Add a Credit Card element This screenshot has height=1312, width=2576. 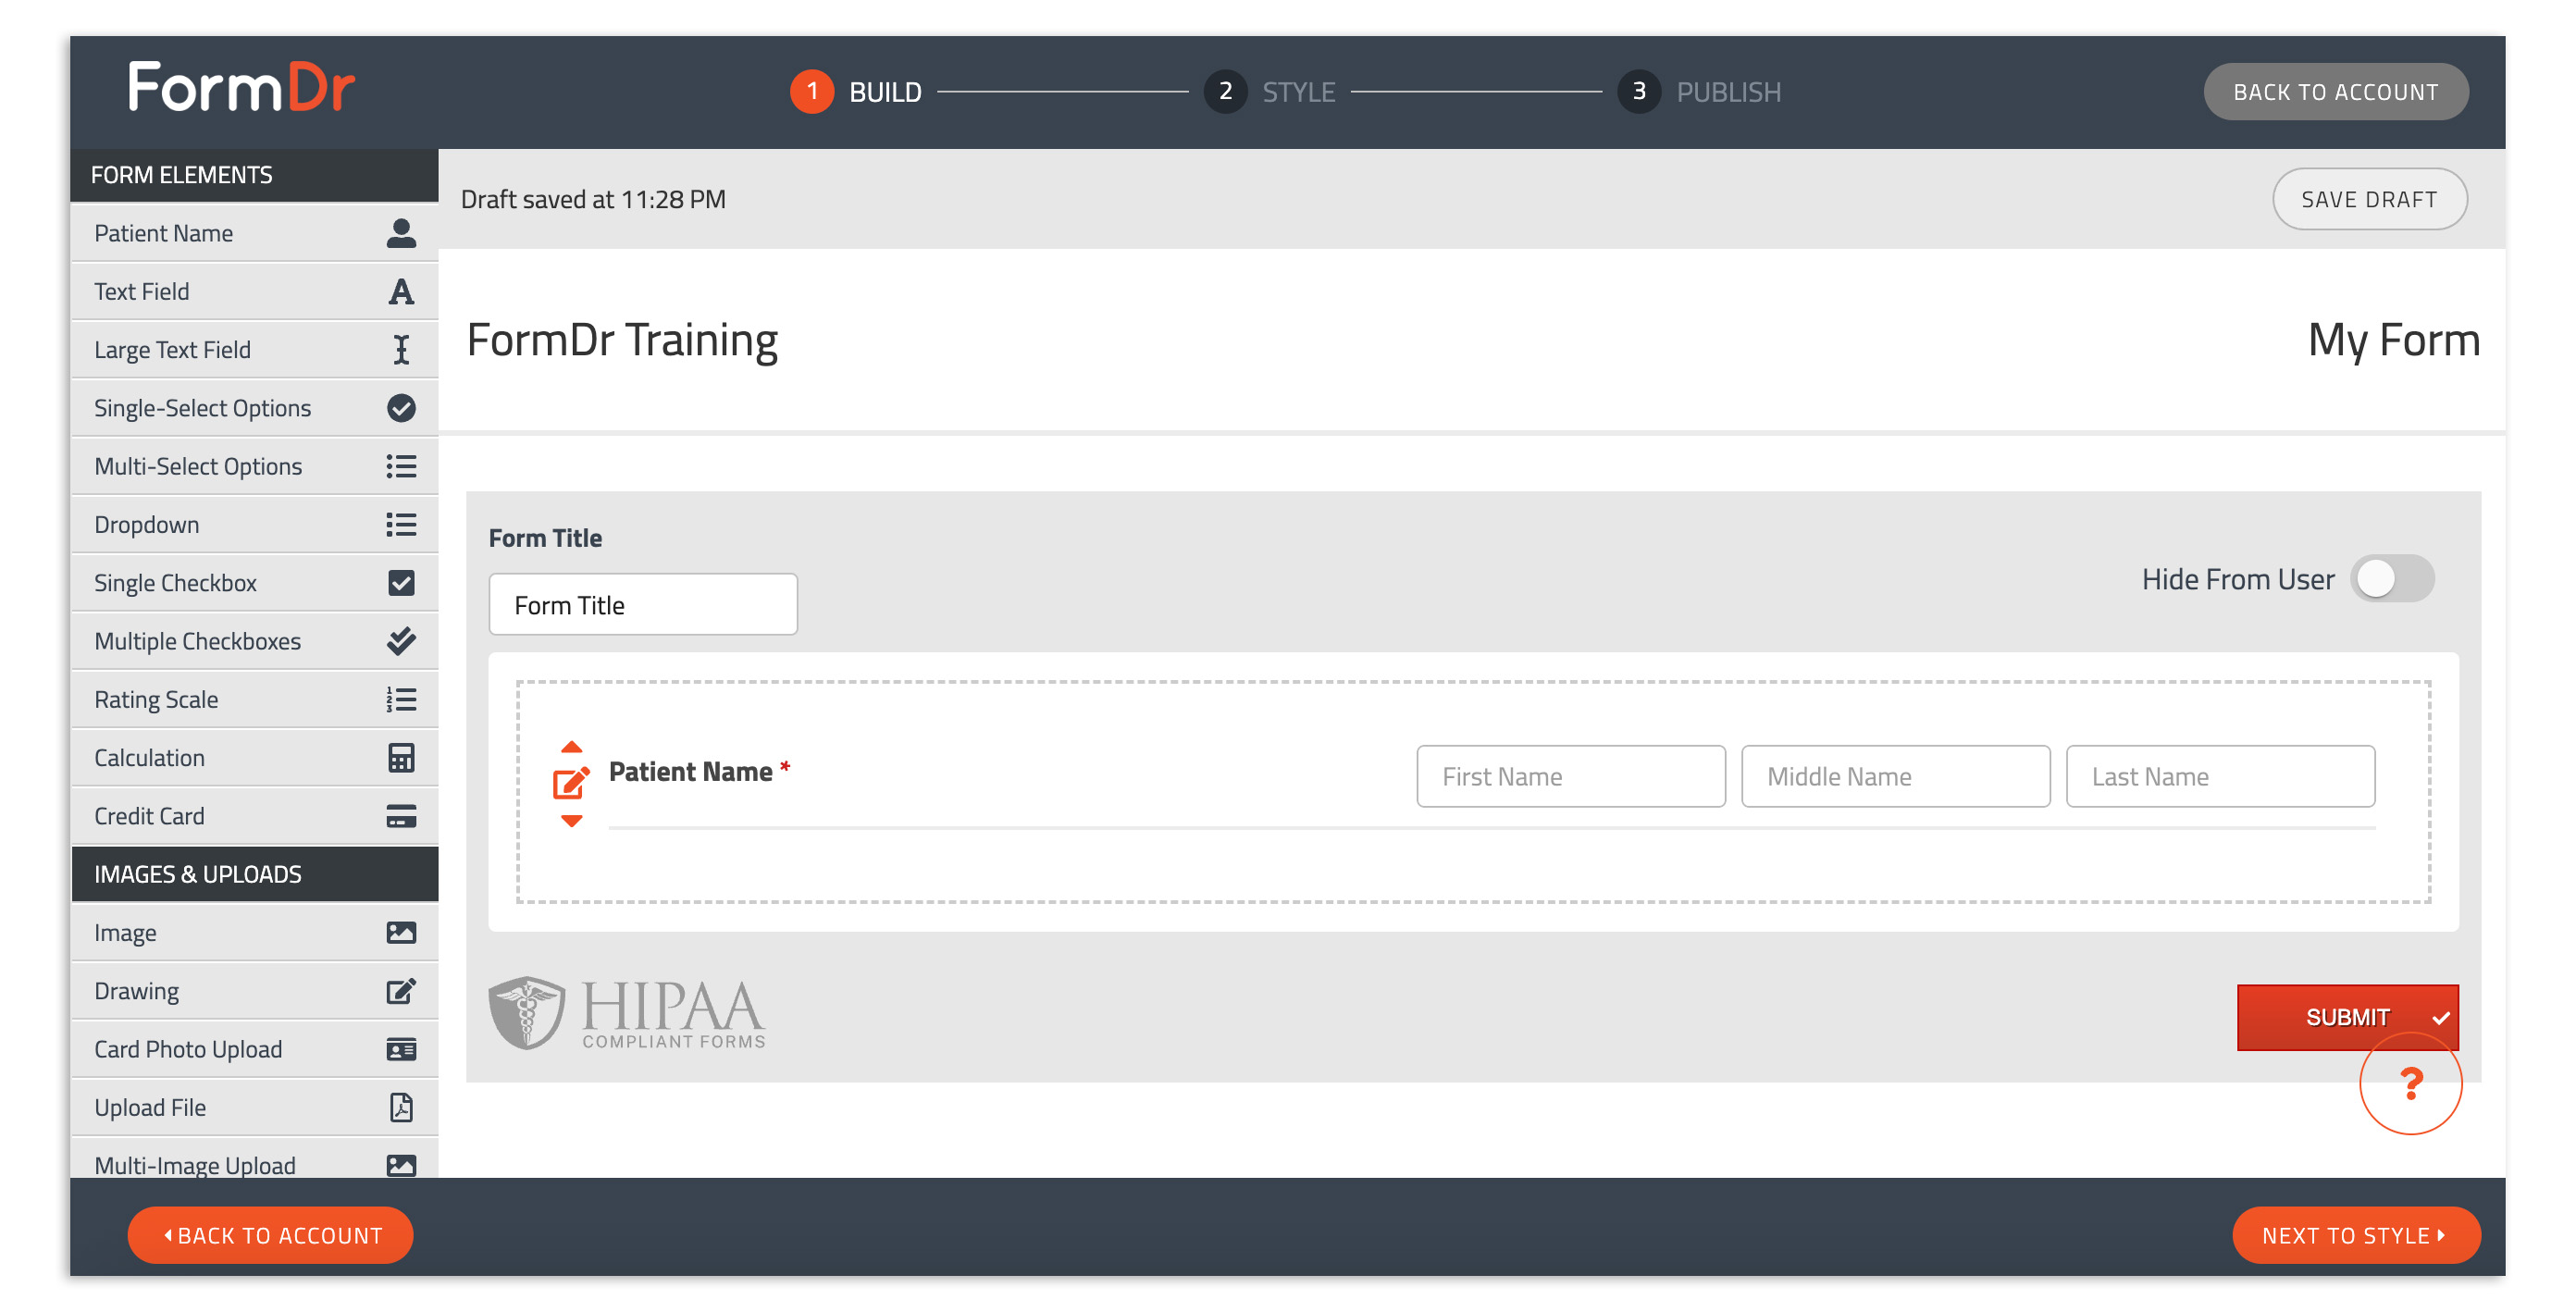(255, 816)
